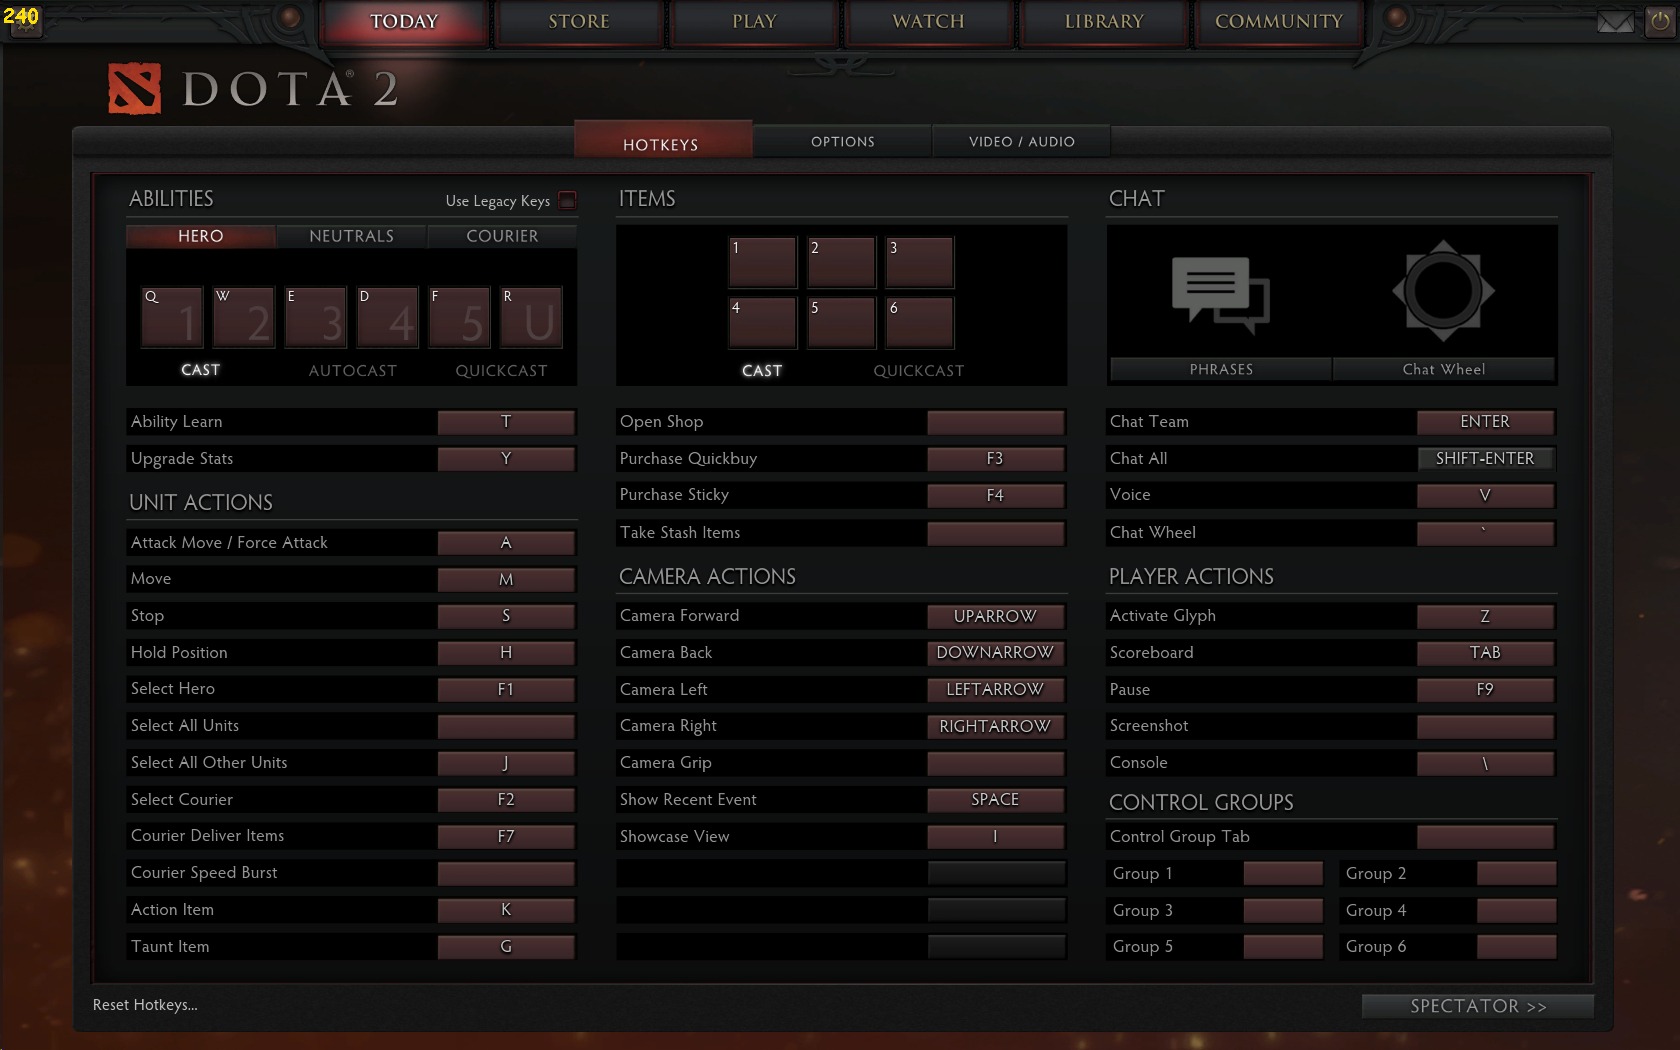Image resolution: width=1680 pixels, height=1050 pixels.
Task: Set a key for Group 1
Action: click(1284, 874)
